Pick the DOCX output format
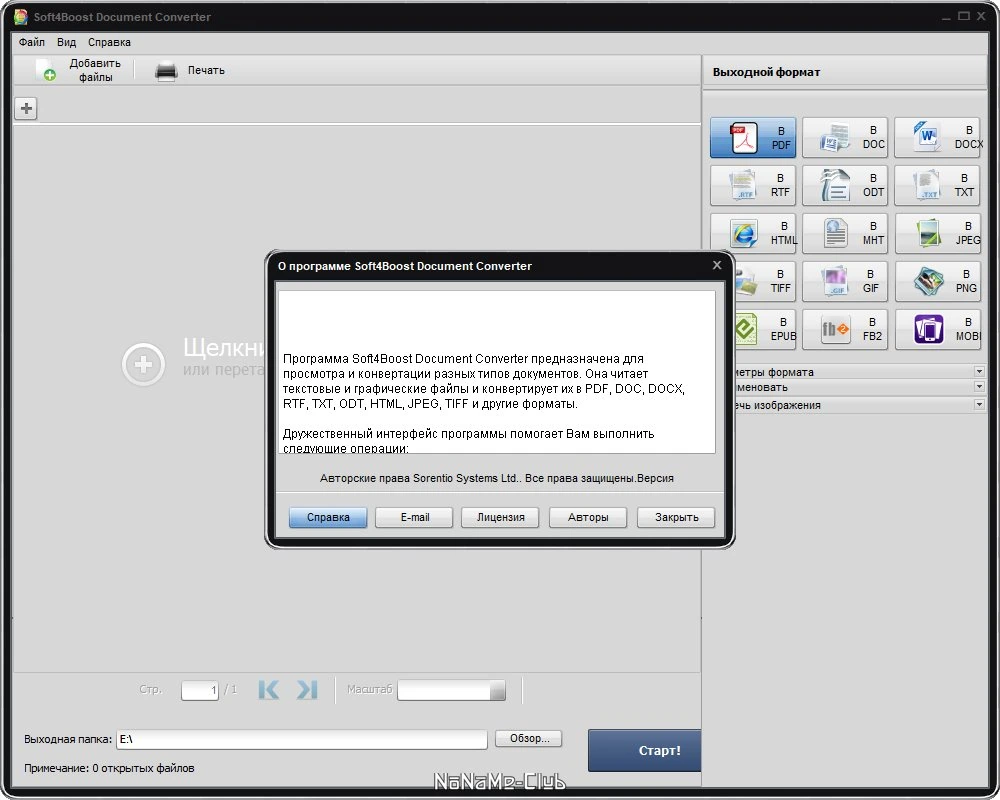 click(937, 137)
